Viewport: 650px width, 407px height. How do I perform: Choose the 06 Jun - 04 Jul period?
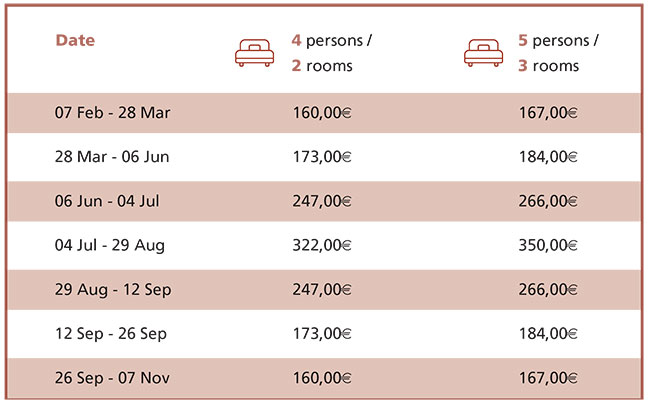click(x=107, y=201)
